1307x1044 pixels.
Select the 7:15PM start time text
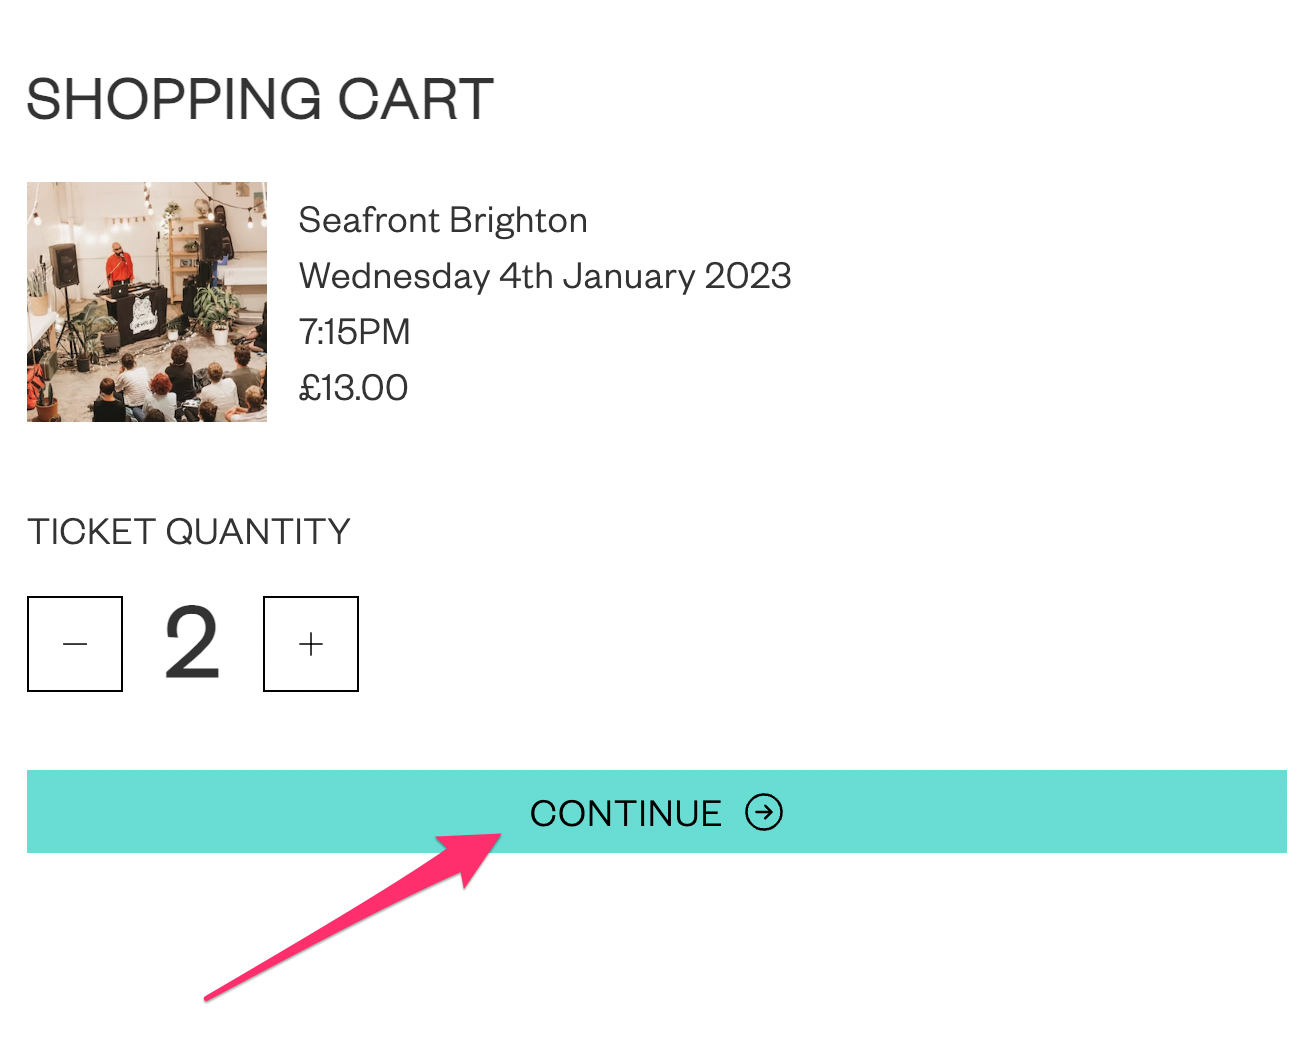pyautogui.click(x=355, y=332)
